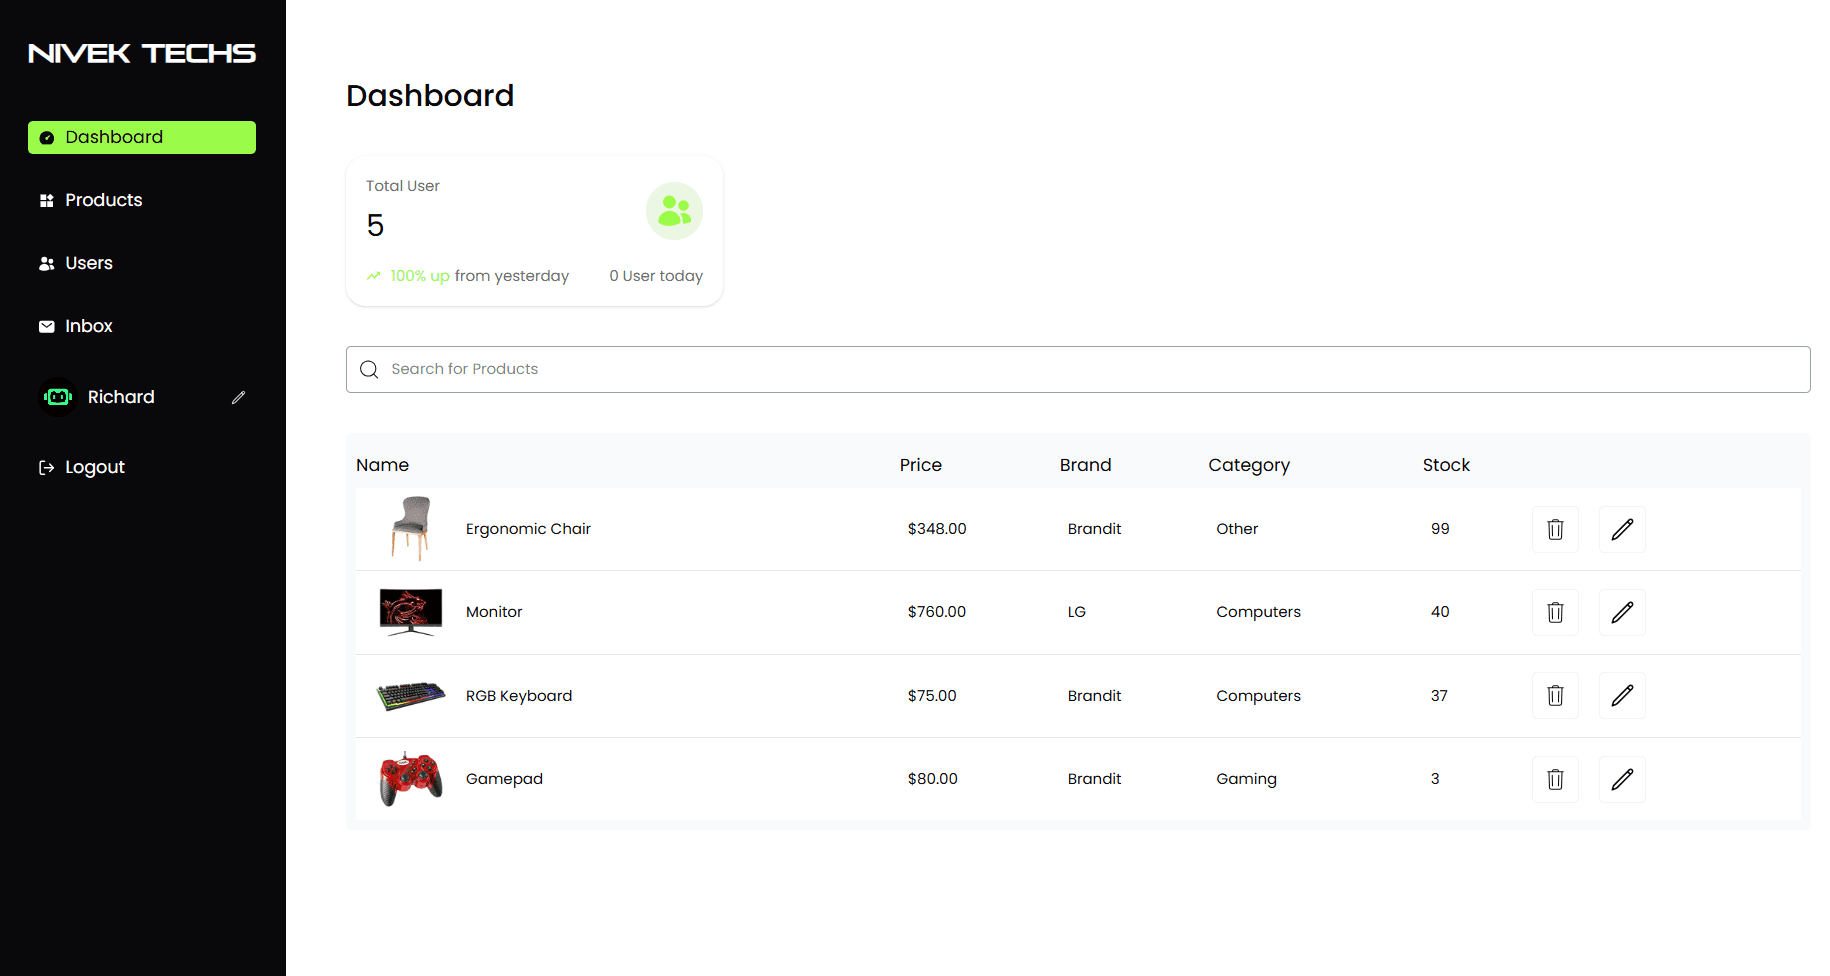Image resolution: width=1830 pixels, height=976 pixels.
Task: Click the Richard profile avatar
Action: coord(58,397)
